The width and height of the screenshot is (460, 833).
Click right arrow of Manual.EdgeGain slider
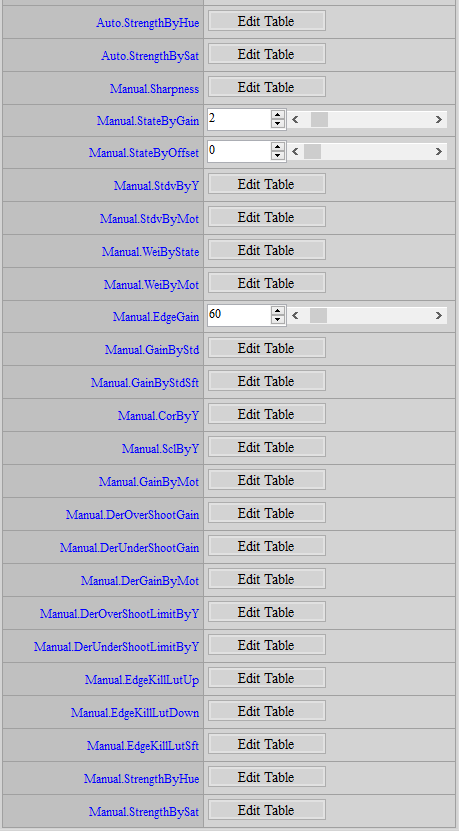pyautogui.click(x=439, y=316)
